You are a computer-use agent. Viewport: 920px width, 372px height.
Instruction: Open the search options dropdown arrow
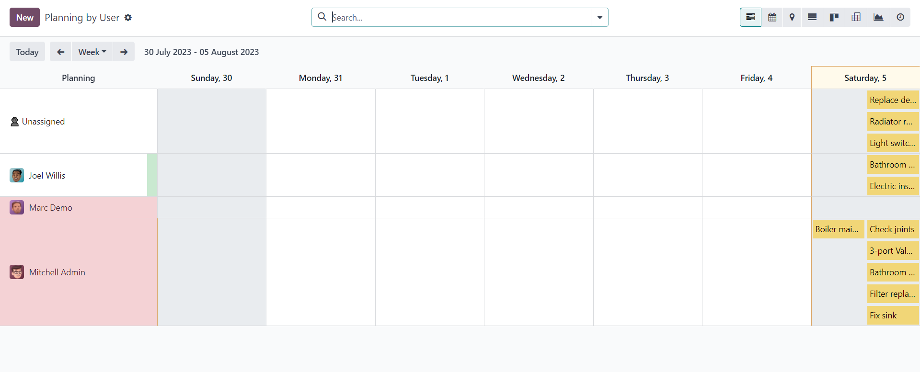(600, 18)
